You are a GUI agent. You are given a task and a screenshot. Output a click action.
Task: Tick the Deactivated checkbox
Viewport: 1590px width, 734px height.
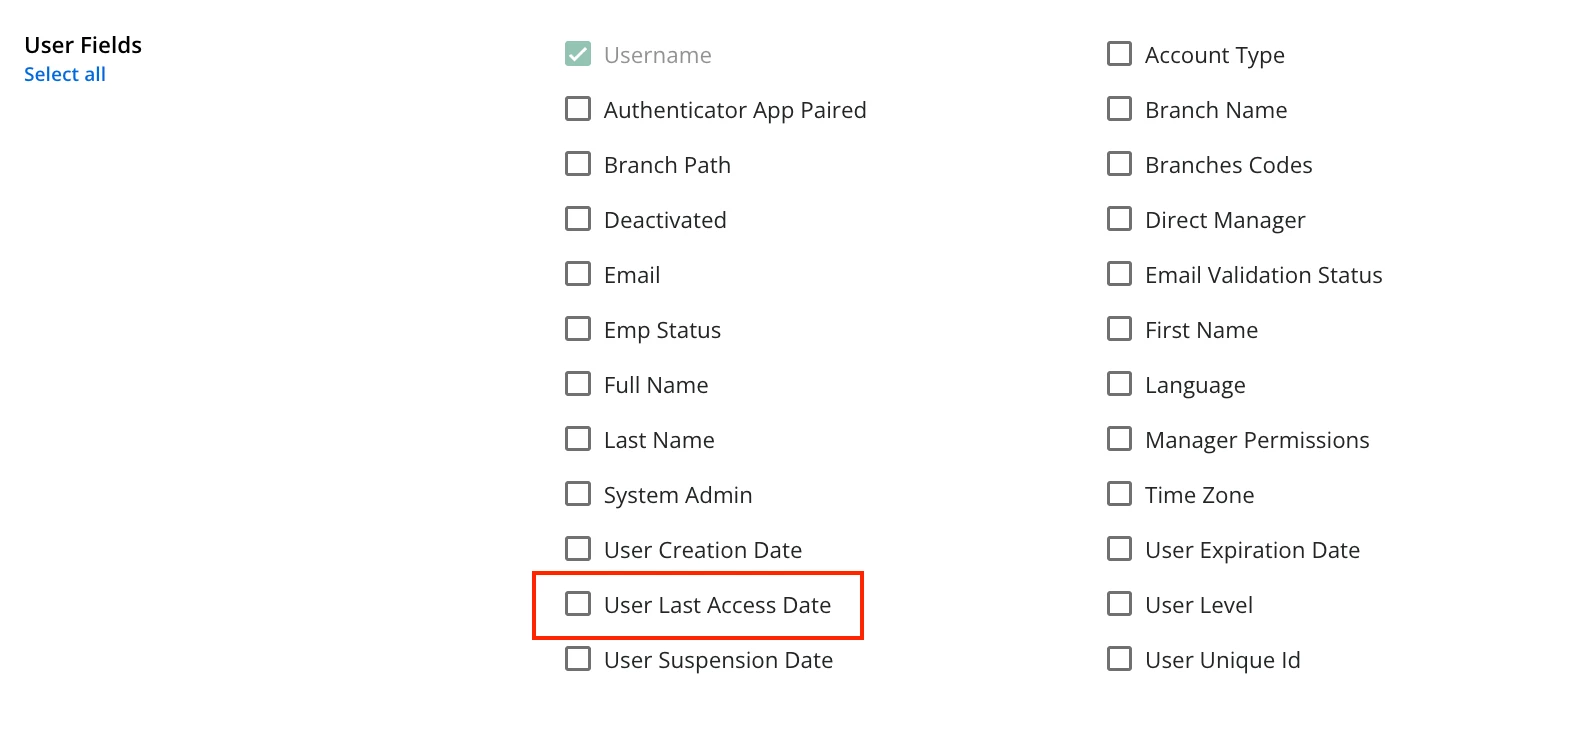point(578,219)
